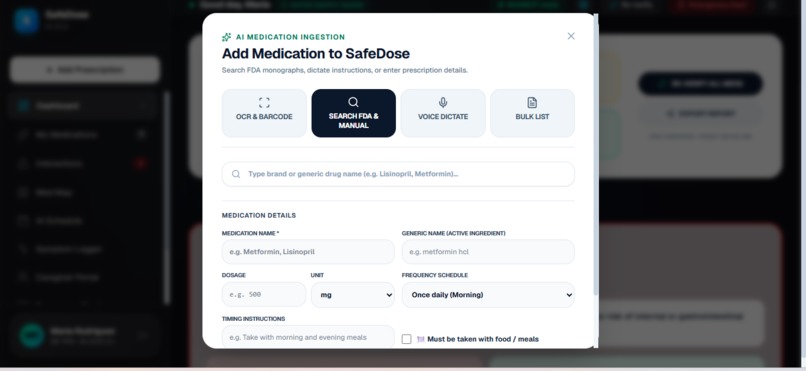Open the Bulk List tab
Viewport: 806px width, 371px height.
tap(532, 113)
